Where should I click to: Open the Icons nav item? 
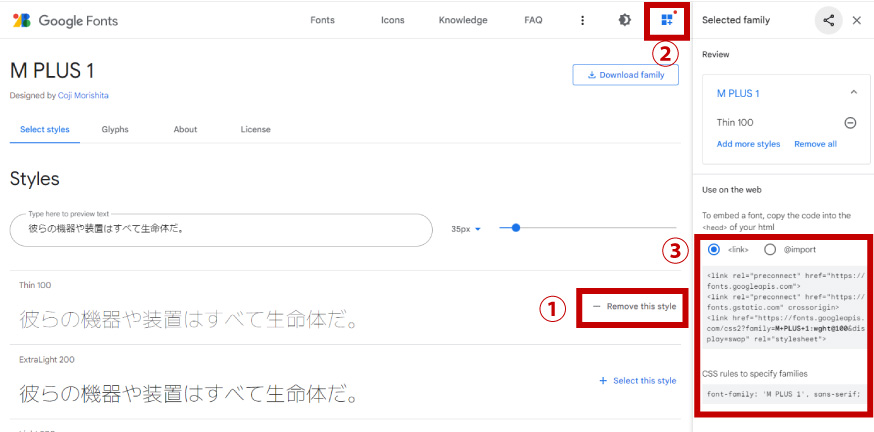pos(392,20)
